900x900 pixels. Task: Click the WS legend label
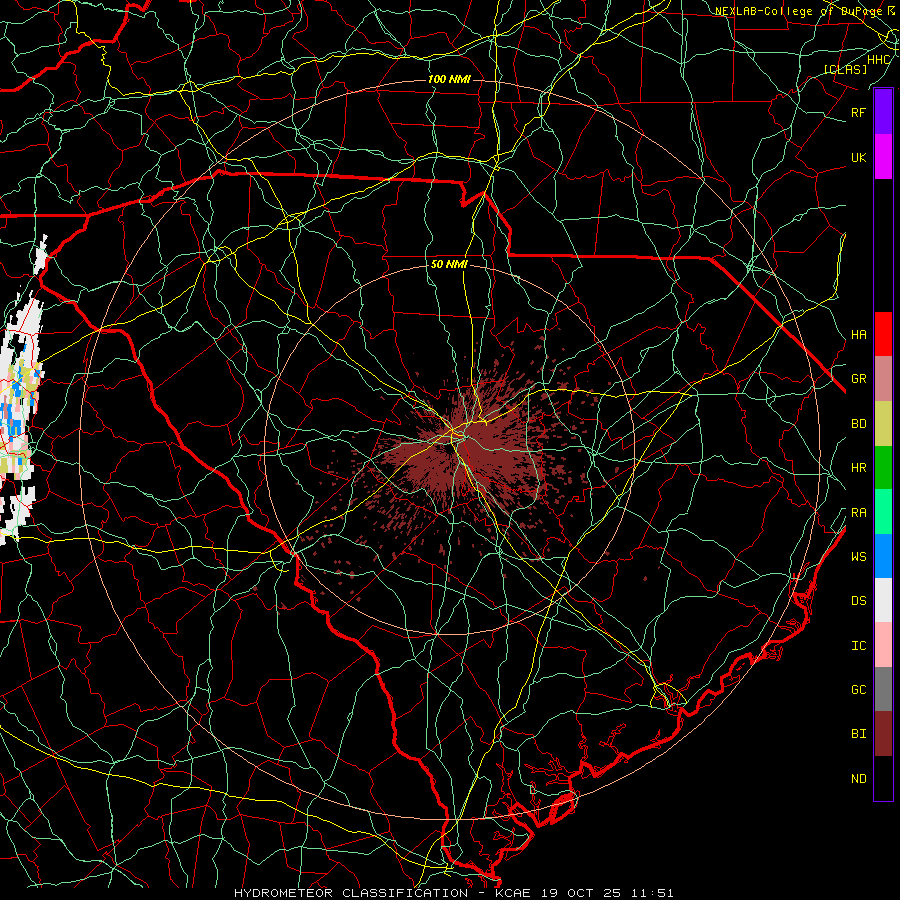click(858, 556)
